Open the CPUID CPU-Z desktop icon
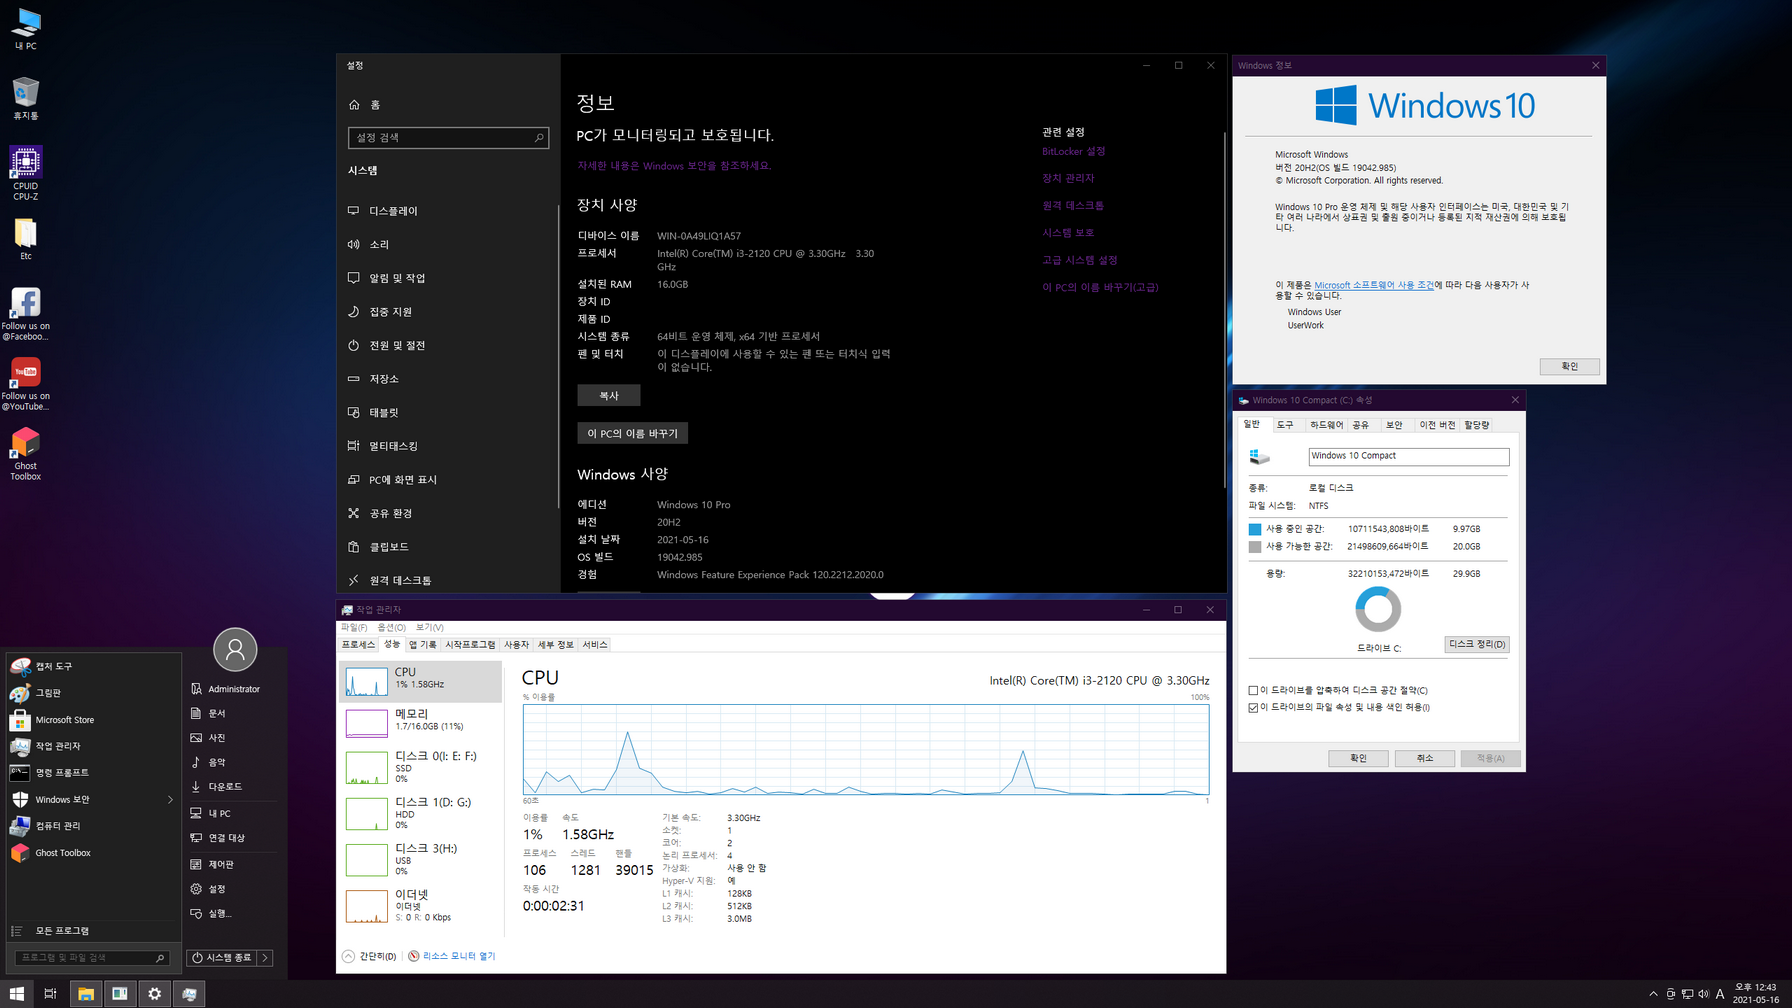The height and width of the screenshot is (1008, 1792). (x=25, y=173)
